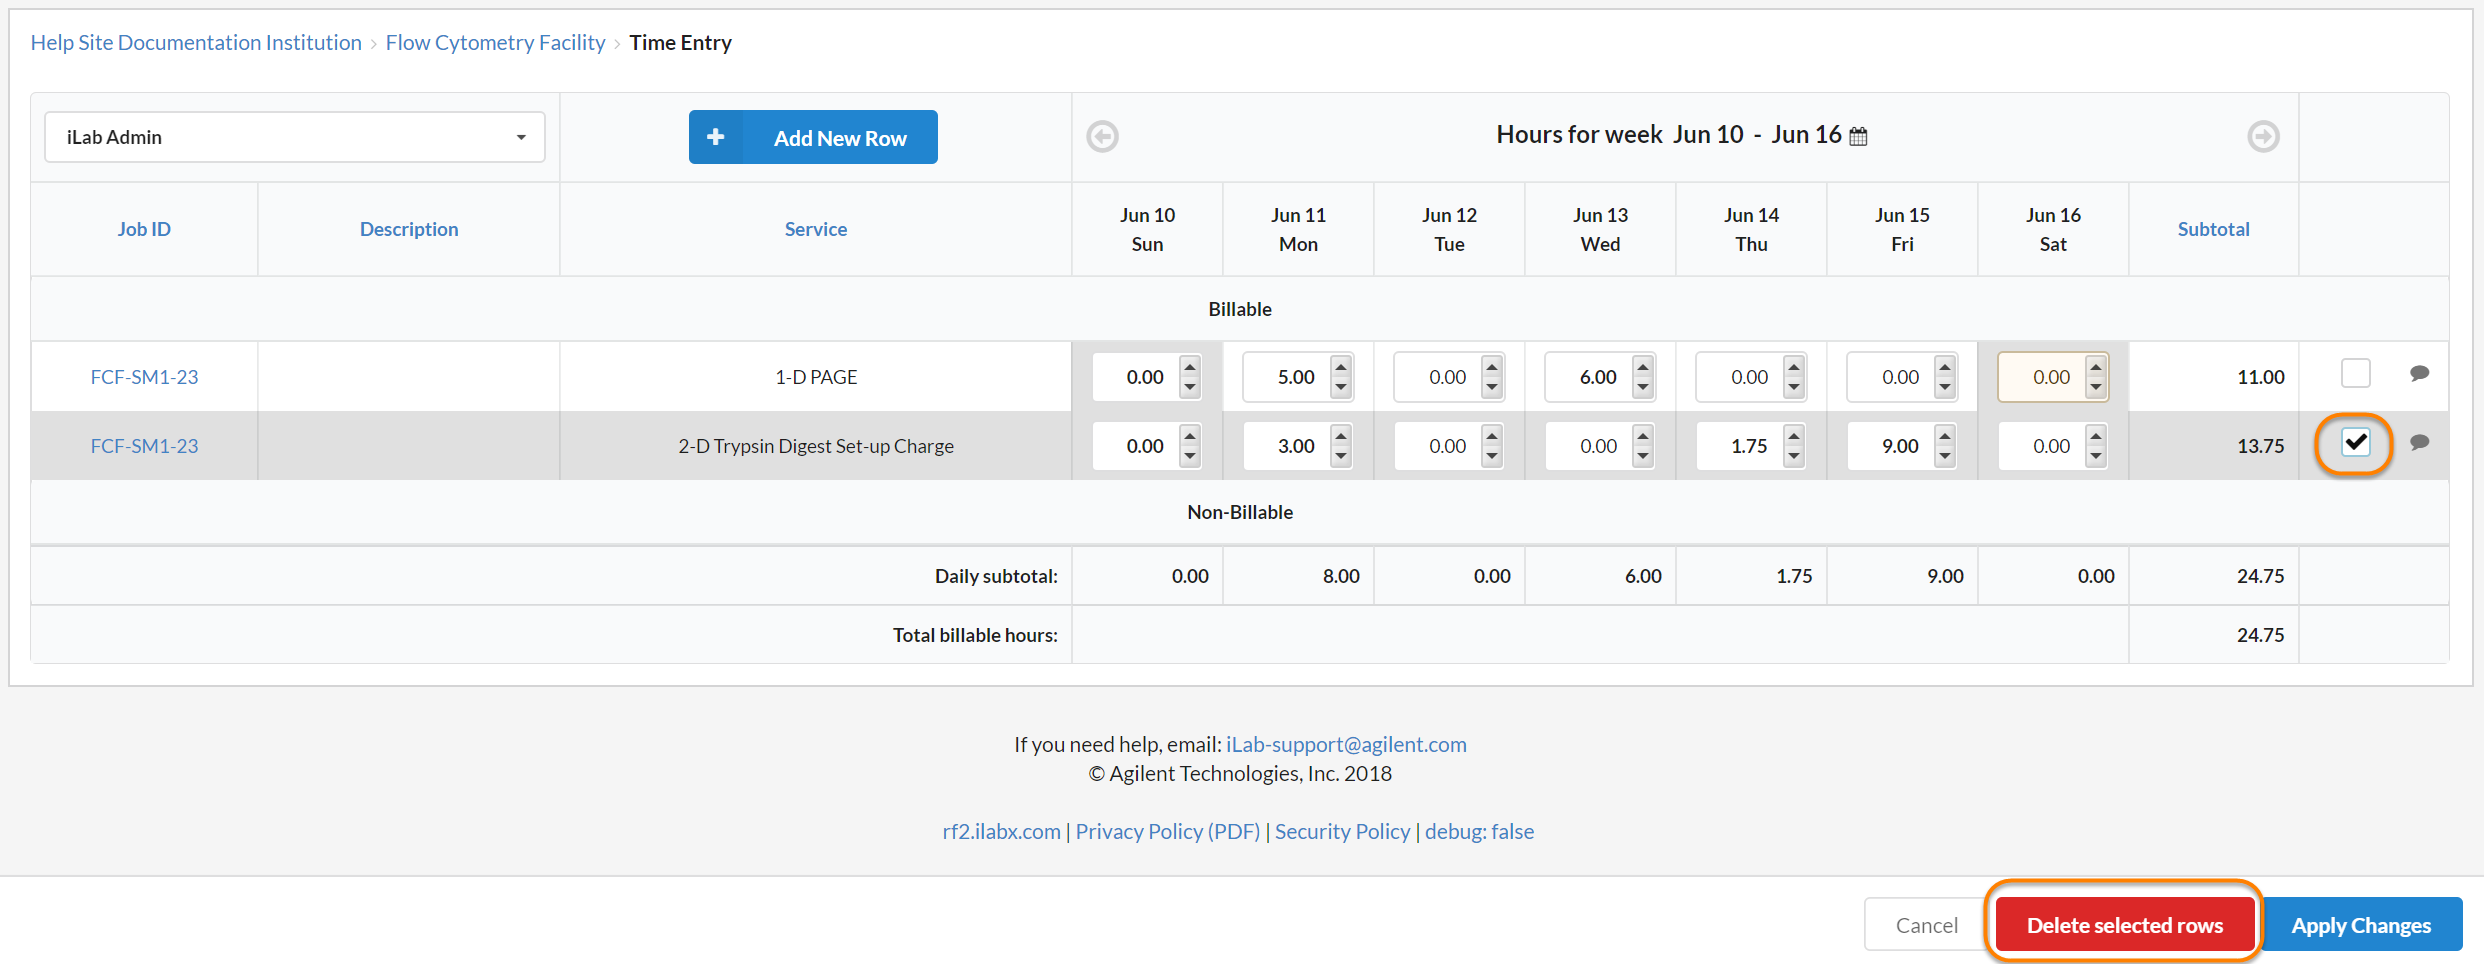Click Apply Changes button
The height and width of the screenshot is (964, 2484).
coord(2360,925)
